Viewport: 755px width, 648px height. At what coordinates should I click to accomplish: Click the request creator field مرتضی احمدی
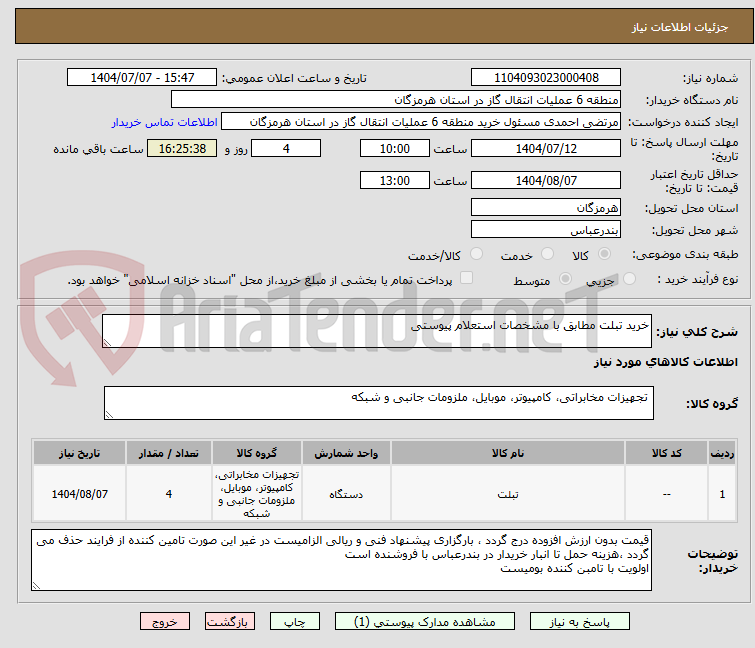click(421, 122)
